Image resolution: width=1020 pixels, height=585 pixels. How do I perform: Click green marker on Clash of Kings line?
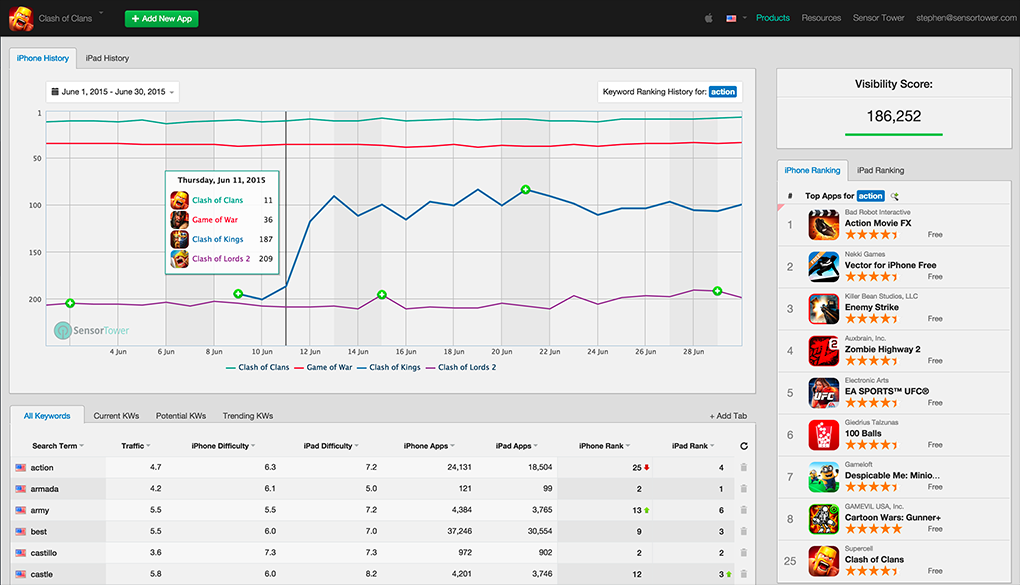click(524, 189)
